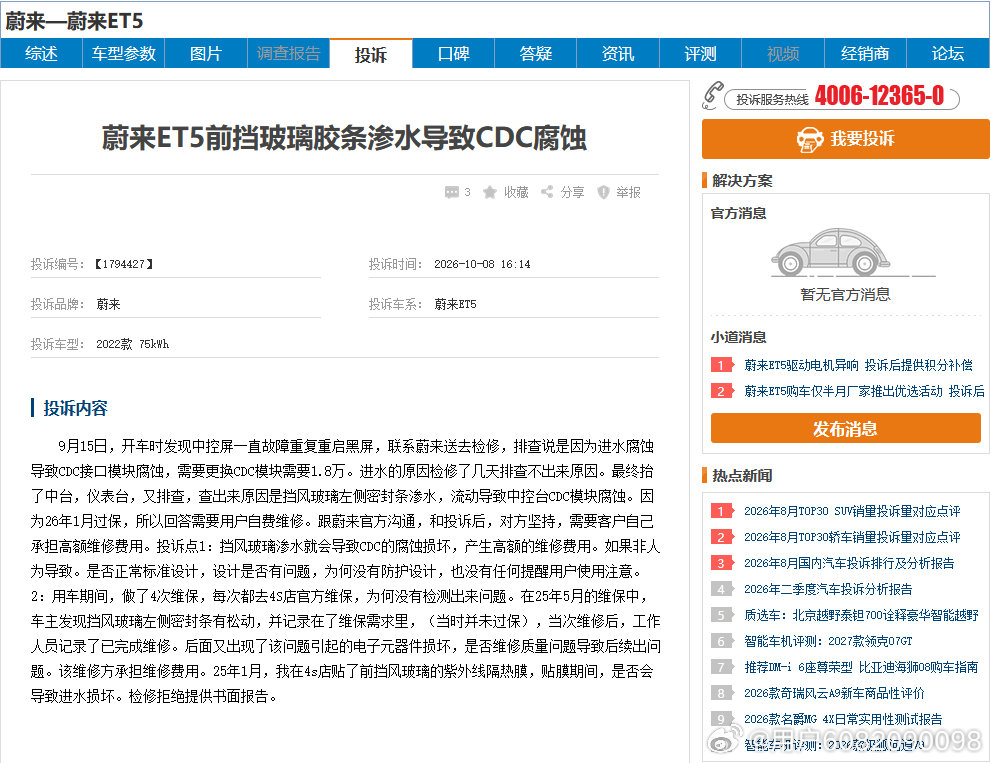Select the 调查报告 tab
The height and width of the screenshot is (763, 991).
point(288,54)
